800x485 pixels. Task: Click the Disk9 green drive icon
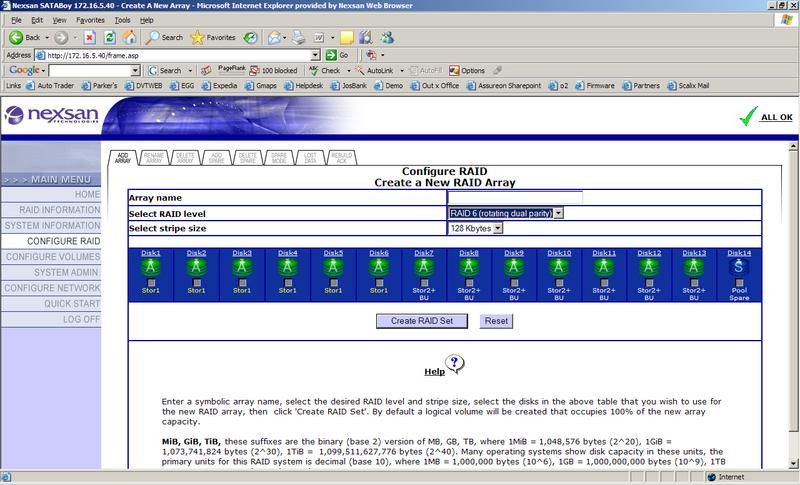pyautogui.click(x=514, y=267)
